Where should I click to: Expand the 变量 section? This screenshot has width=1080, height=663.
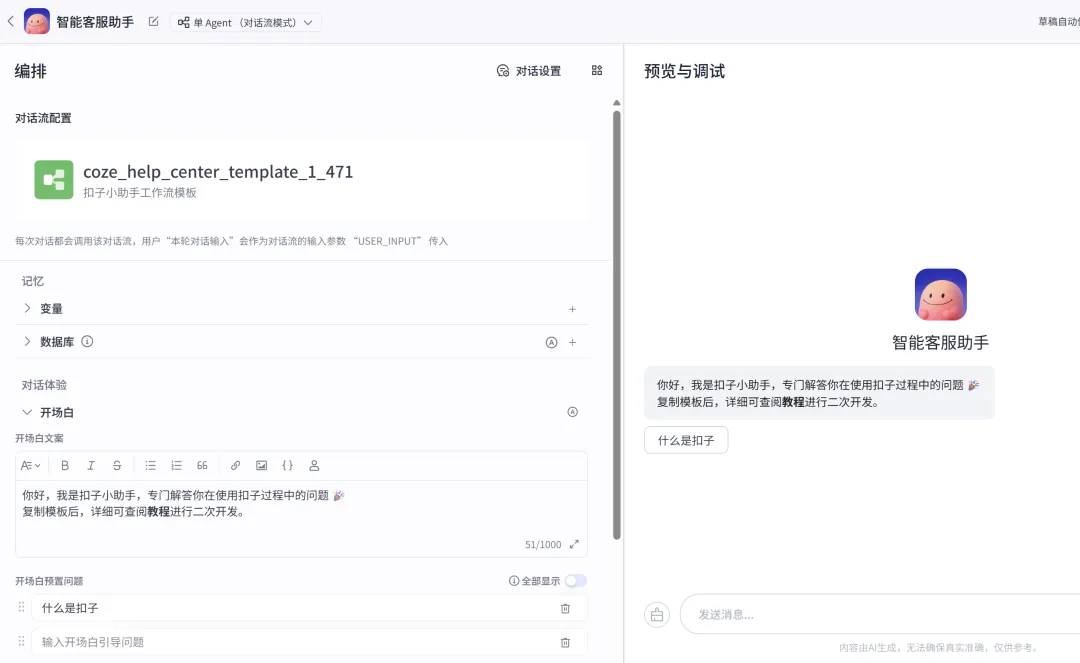pos(27,308)
